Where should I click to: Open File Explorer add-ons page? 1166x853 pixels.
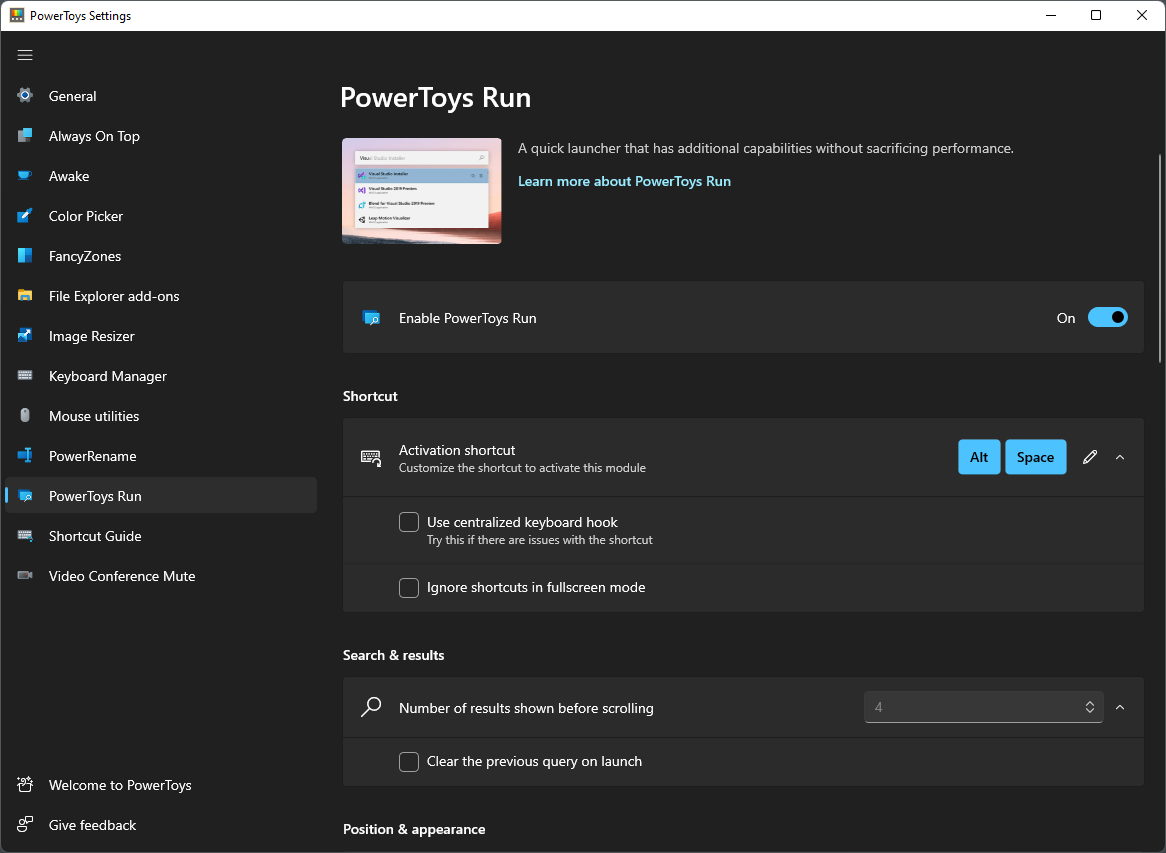[x=161, y=296]
